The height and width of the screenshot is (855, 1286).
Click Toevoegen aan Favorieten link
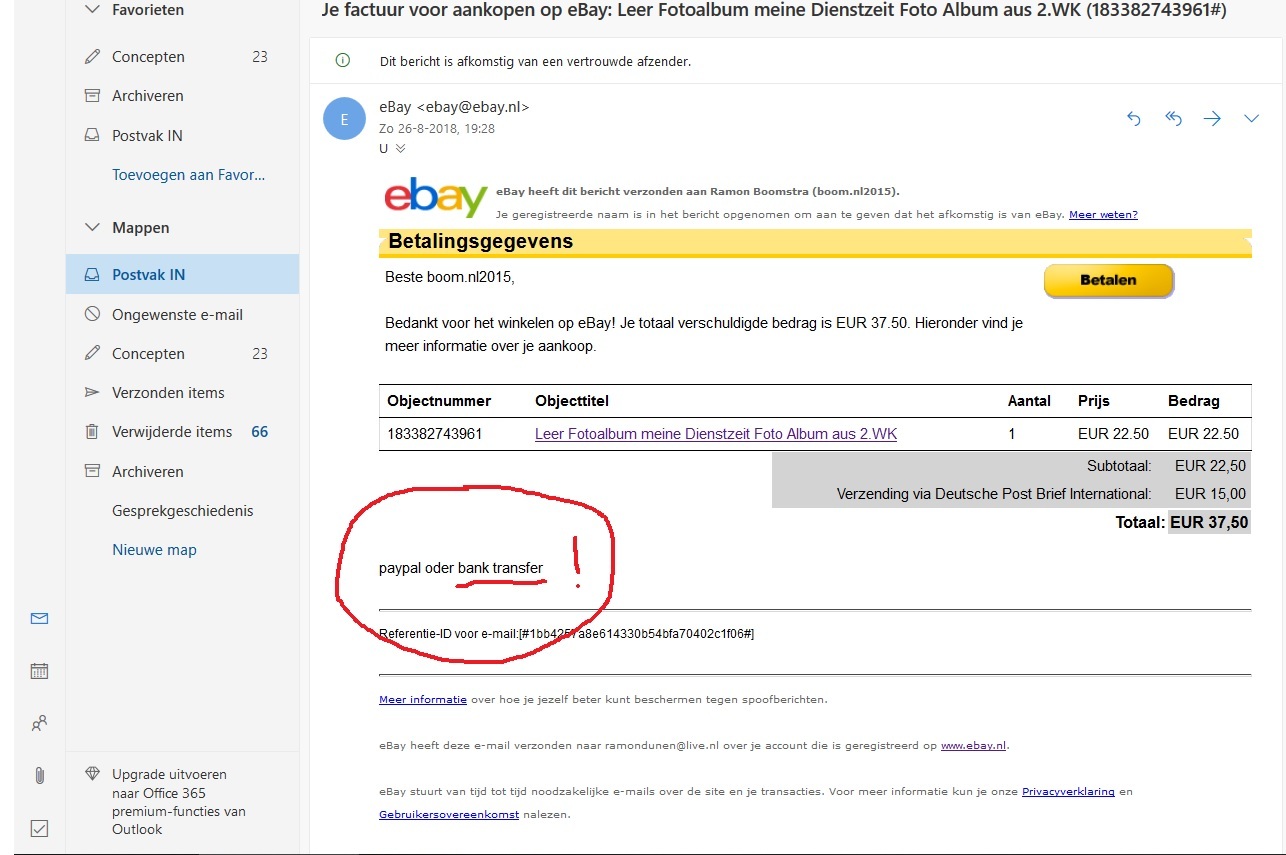pyautogui.click(x=189, y=174)
